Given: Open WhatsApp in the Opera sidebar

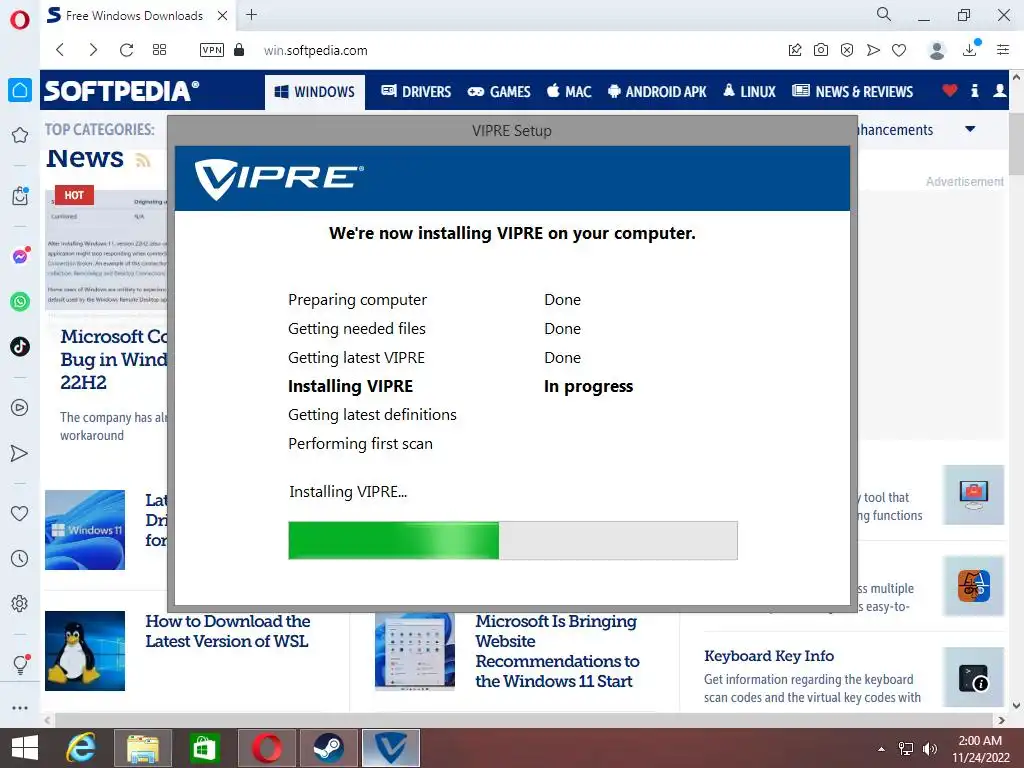Looking at the screenshot, I should 20,302.
